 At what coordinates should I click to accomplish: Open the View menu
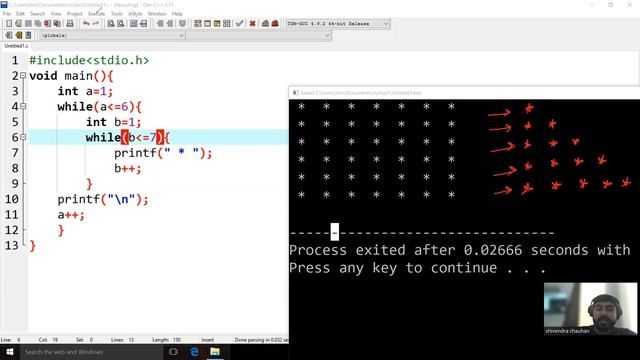tap(56, 13)
